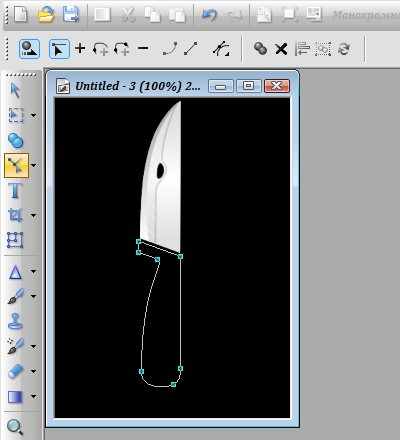Click the Save floppy disk icon
This screenshot has width=400, height=440.
pos(71,14)
